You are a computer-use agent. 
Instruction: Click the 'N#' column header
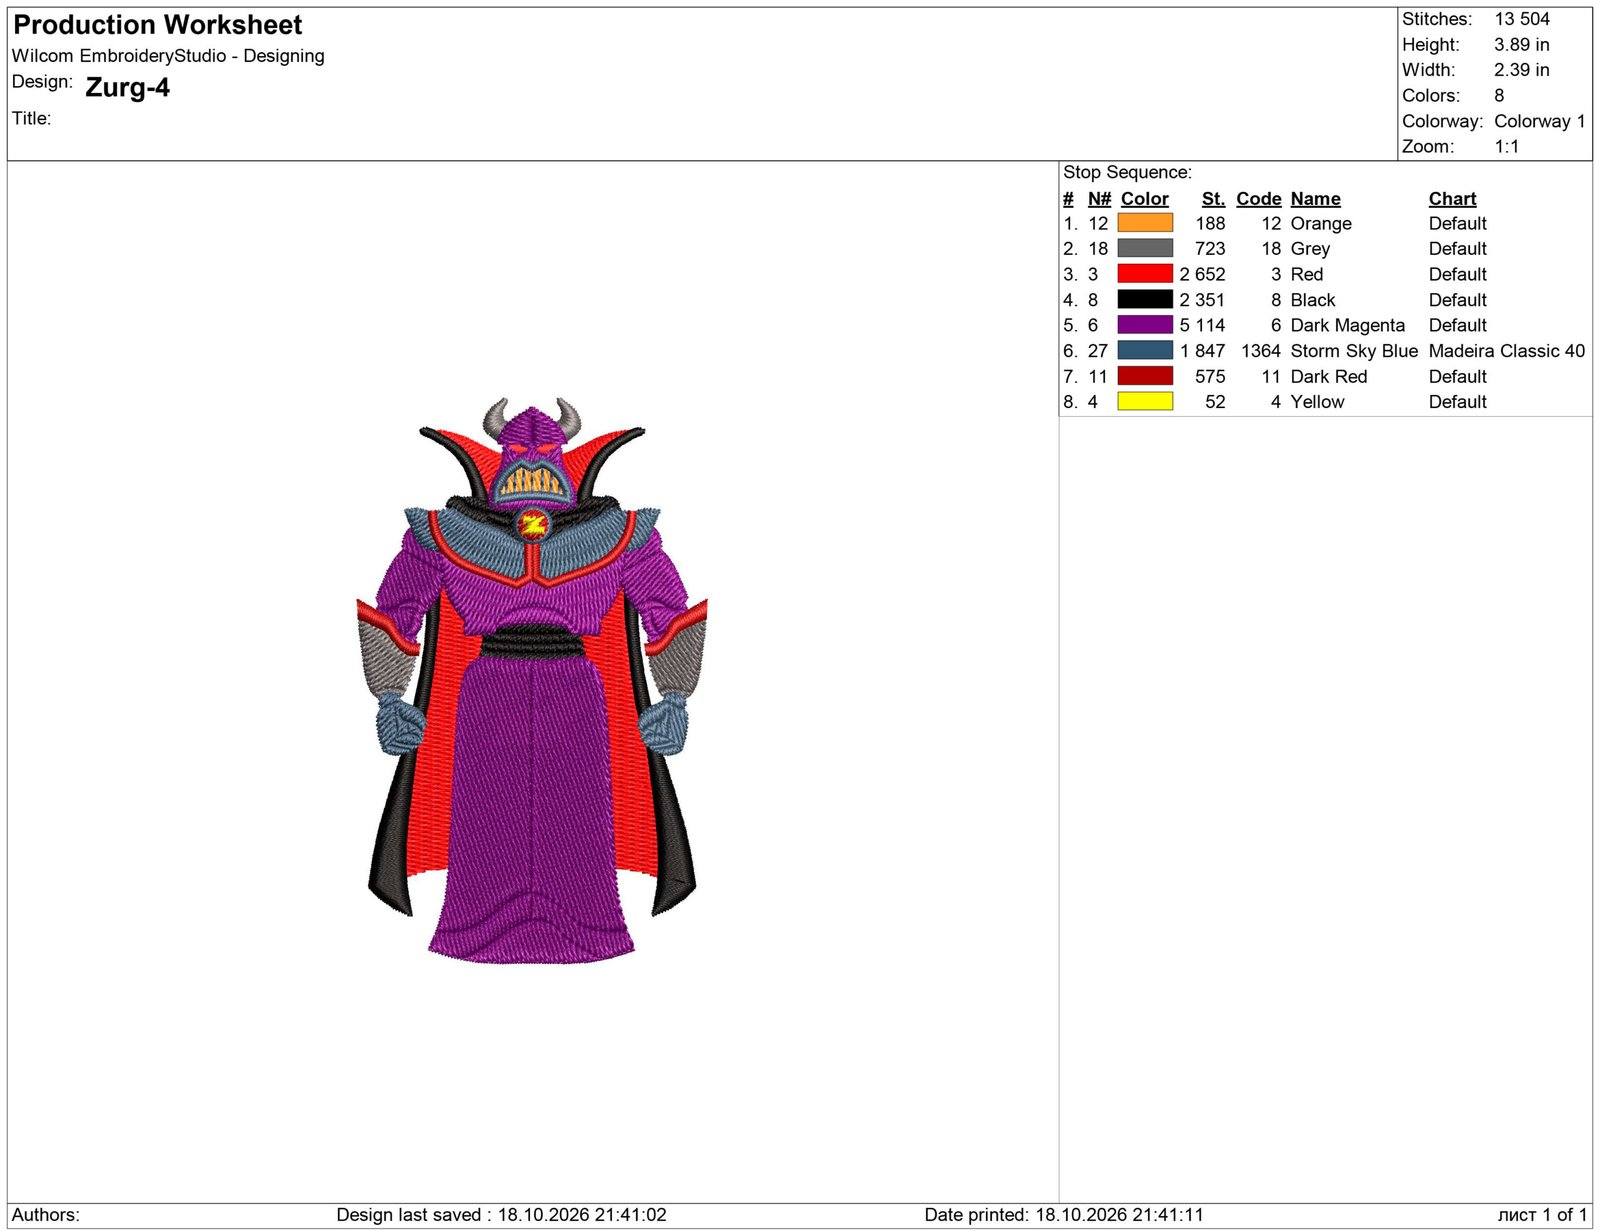[x=1099, y=199]
